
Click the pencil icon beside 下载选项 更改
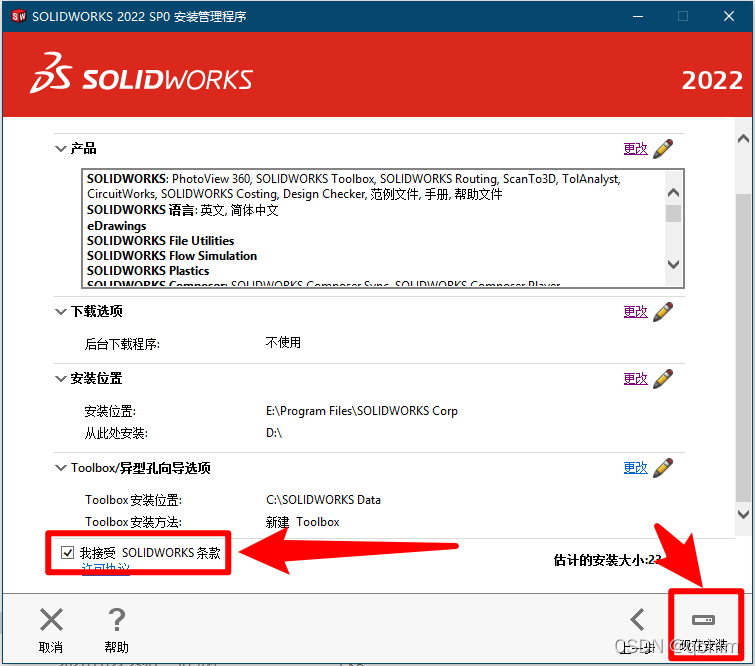pos(663,312)
